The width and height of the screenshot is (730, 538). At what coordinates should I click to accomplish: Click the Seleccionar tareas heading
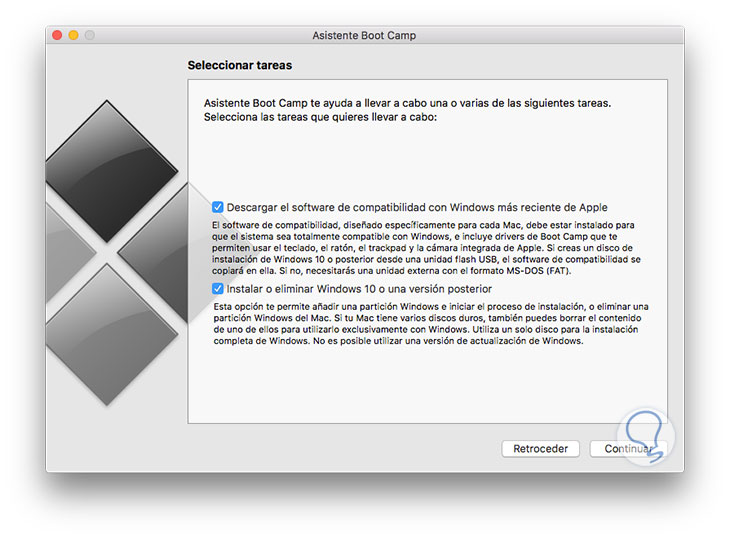point(240,65)
